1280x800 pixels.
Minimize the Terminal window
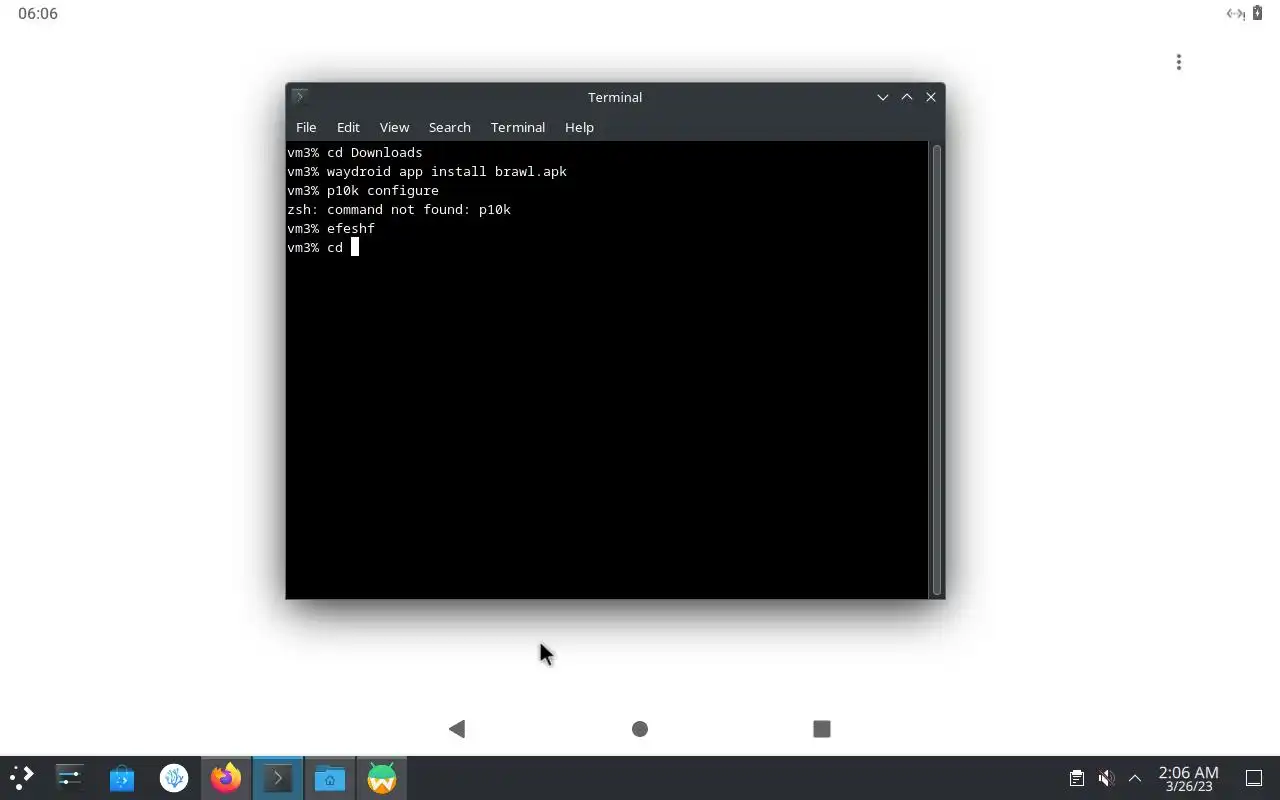click(x=883, y=97)
